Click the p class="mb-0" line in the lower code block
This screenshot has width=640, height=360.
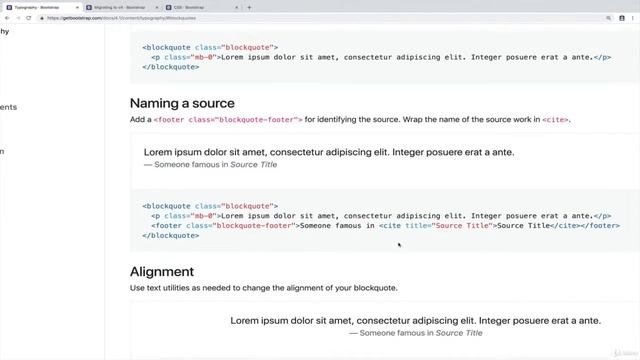381,216
